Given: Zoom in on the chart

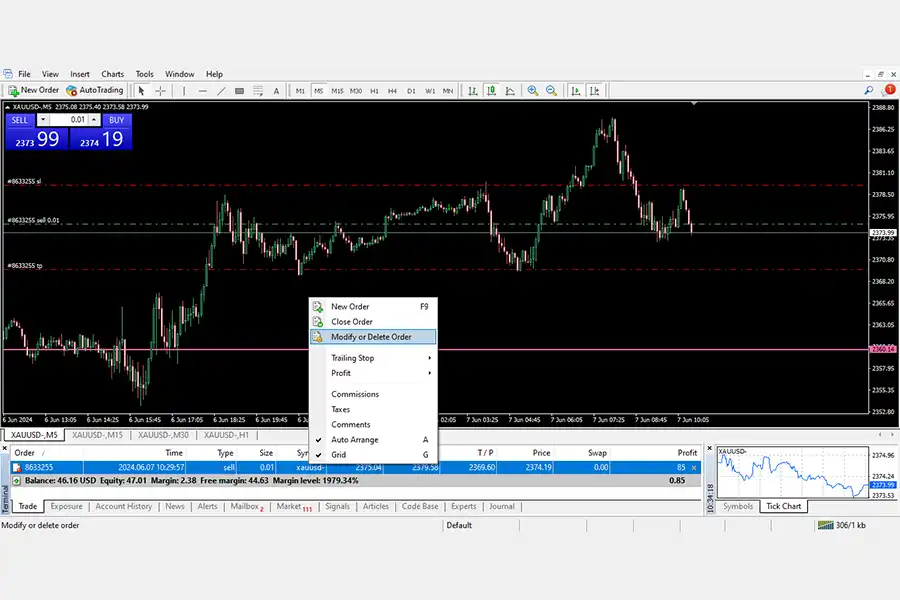Looking at the screenshot, I should (533, 91).
